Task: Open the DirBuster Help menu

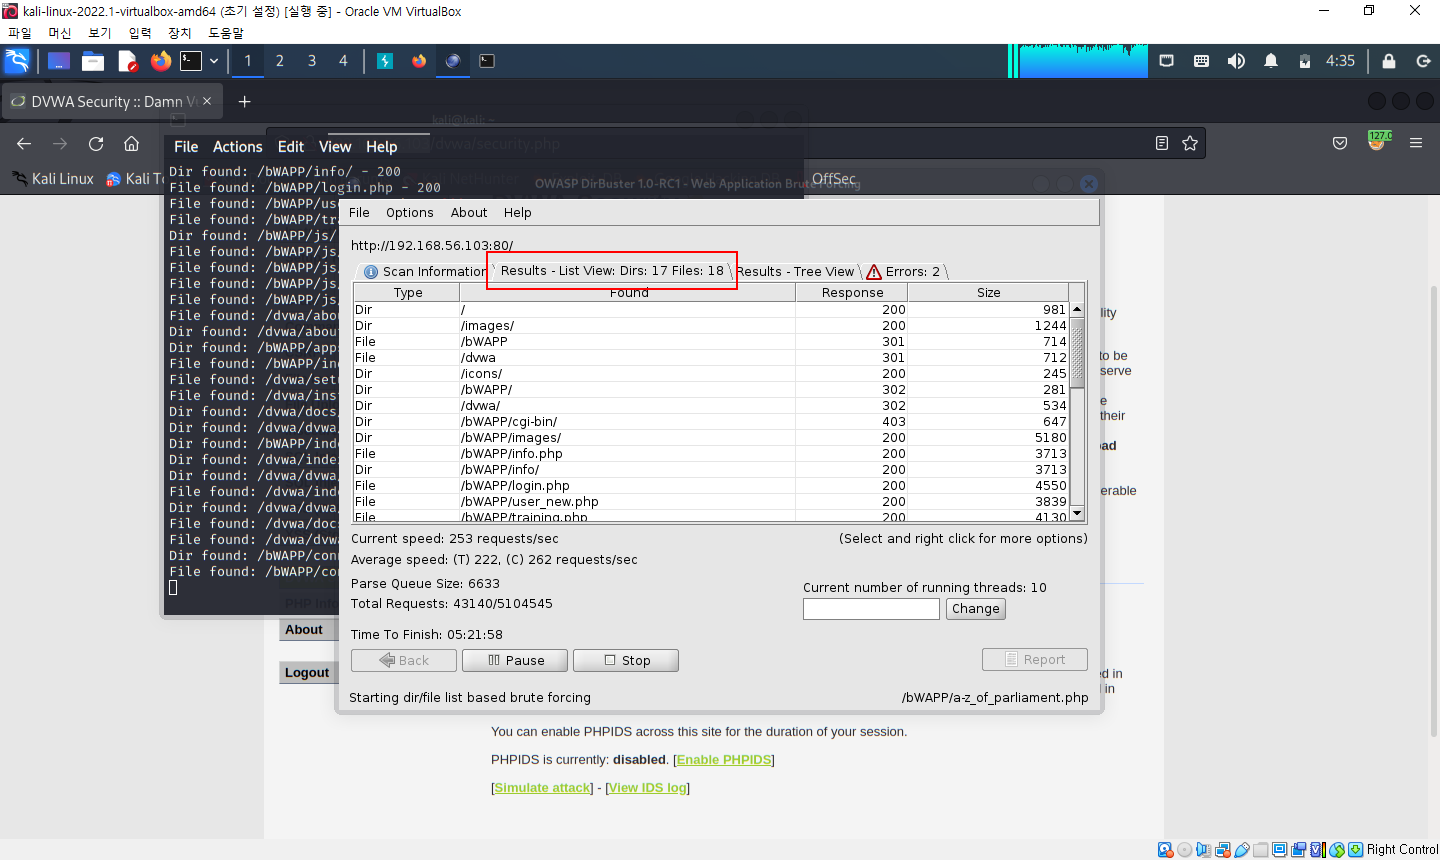Action: (518, 213)
